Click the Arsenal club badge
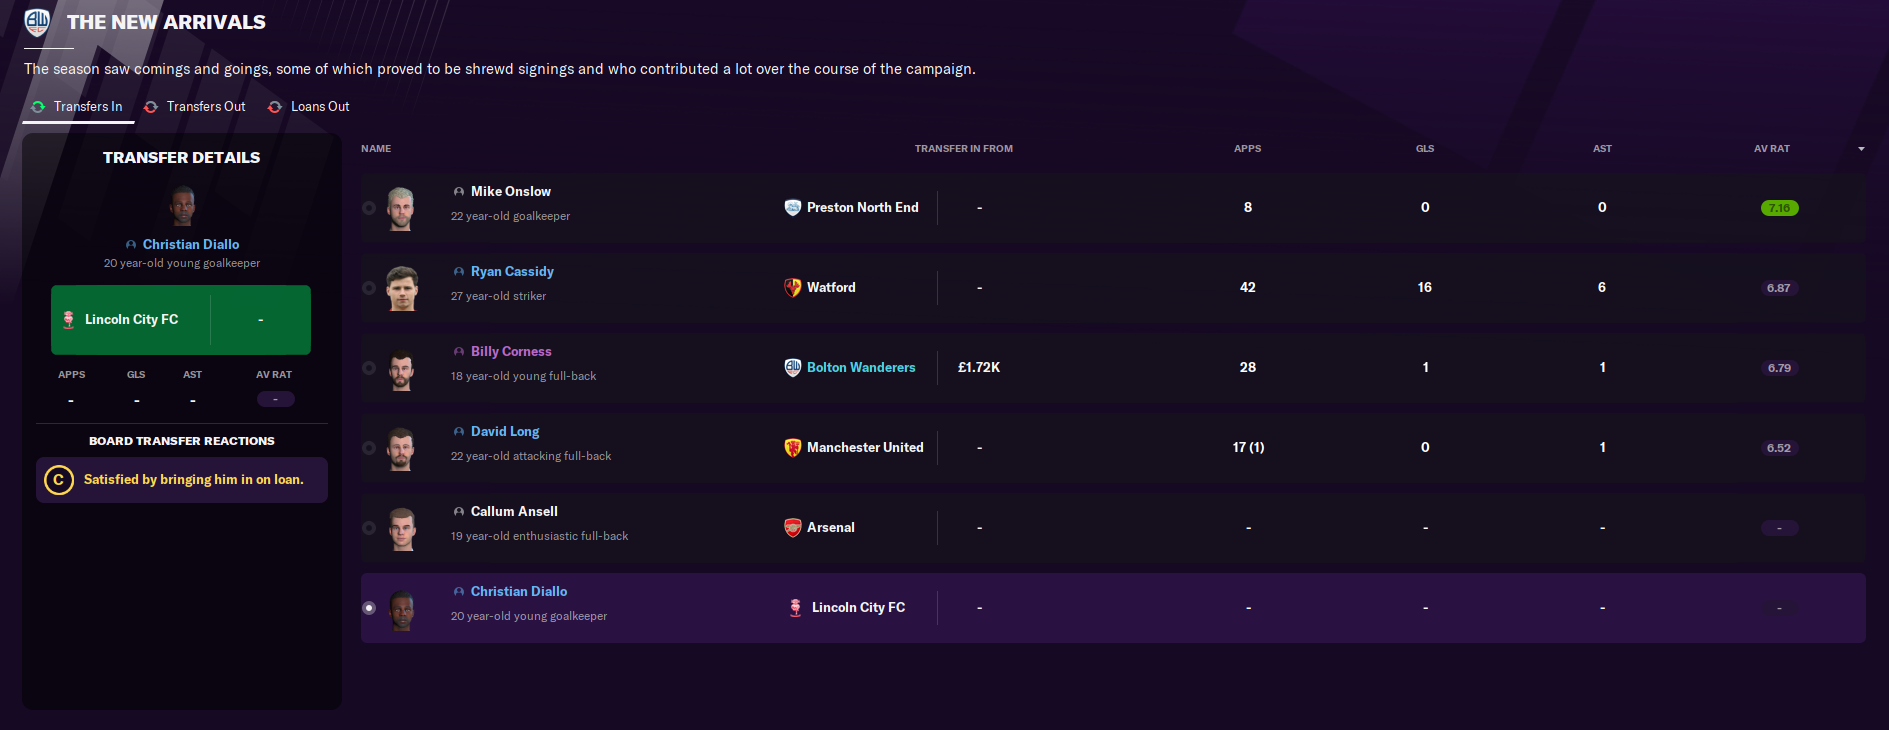 793,528
